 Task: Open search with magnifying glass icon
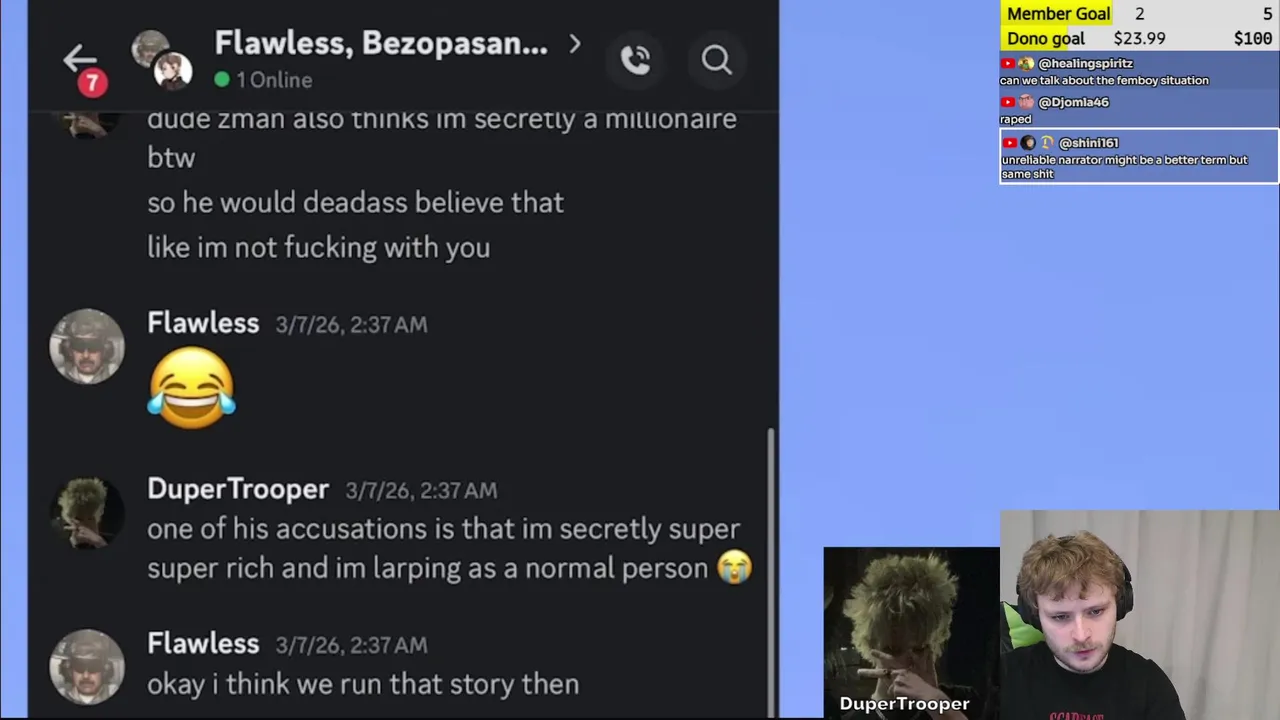[x=716, y=60]
